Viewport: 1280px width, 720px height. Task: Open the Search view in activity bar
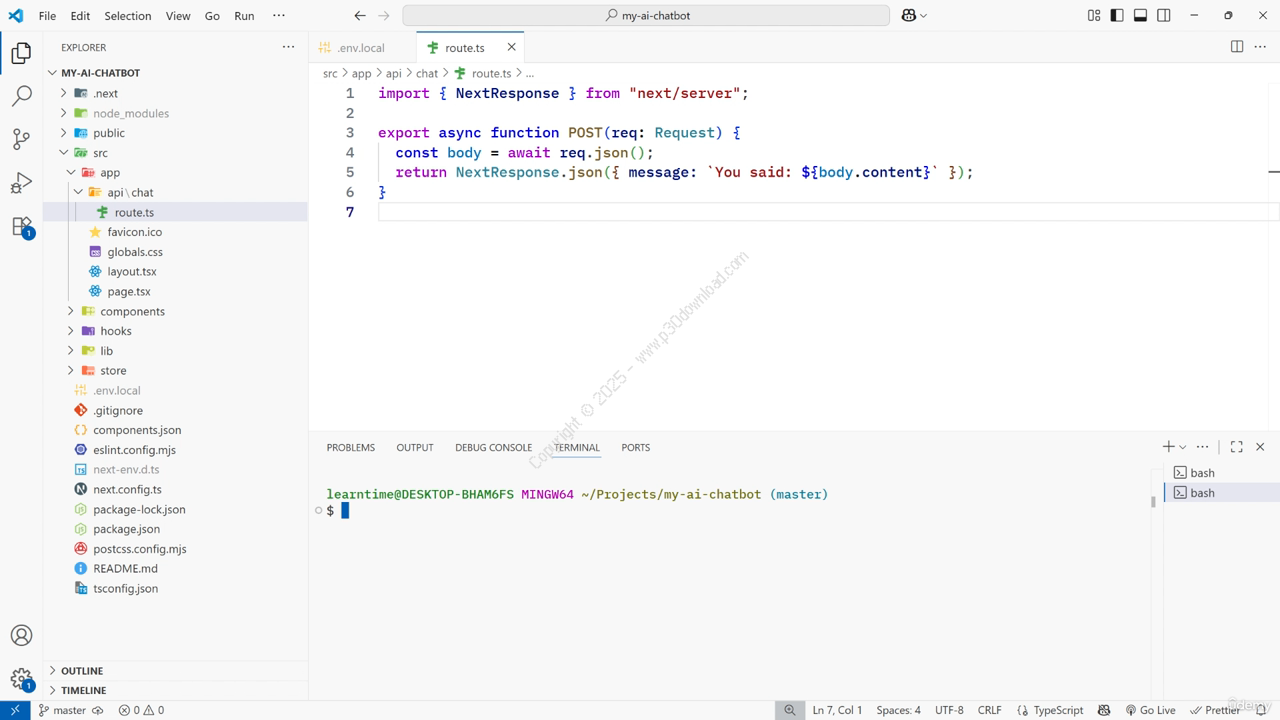click(x=21, y=96)
